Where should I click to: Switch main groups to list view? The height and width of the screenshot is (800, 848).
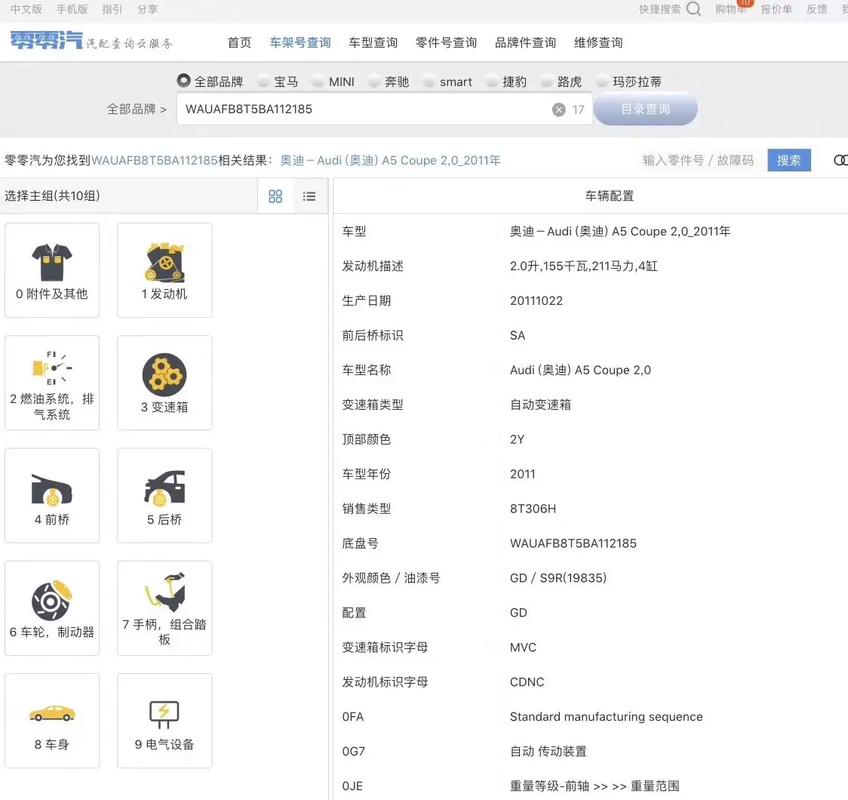click(309, 196)
